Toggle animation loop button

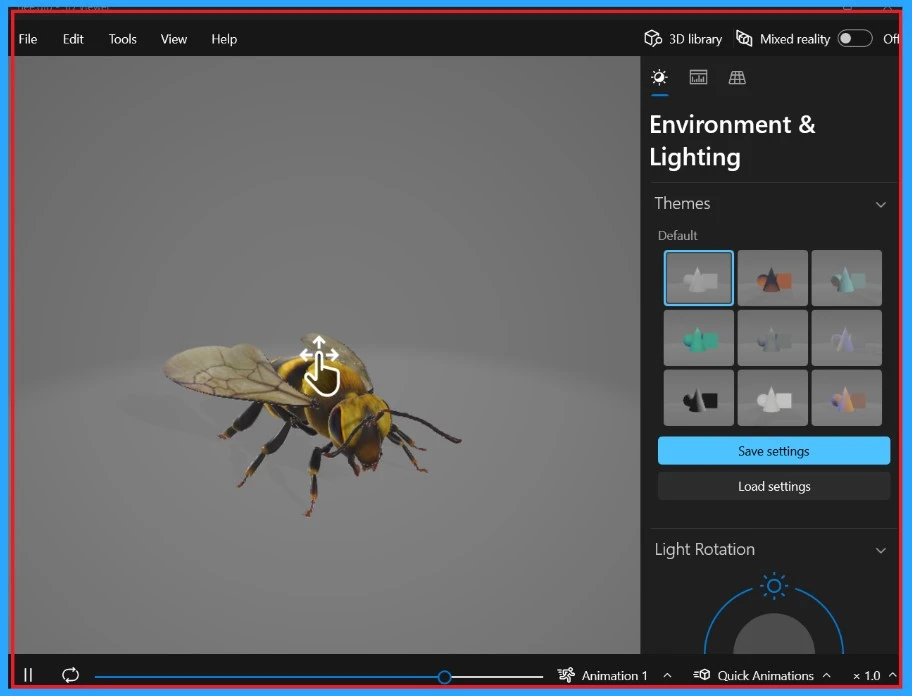point(70,675)
